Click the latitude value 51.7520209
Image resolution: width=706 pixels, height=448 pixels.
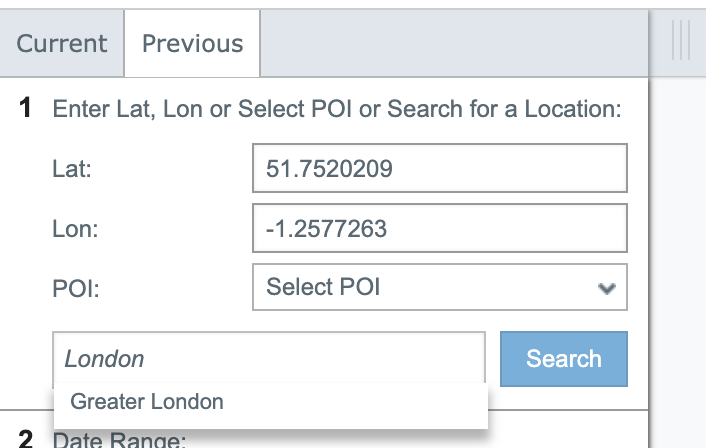click(329, 169)
